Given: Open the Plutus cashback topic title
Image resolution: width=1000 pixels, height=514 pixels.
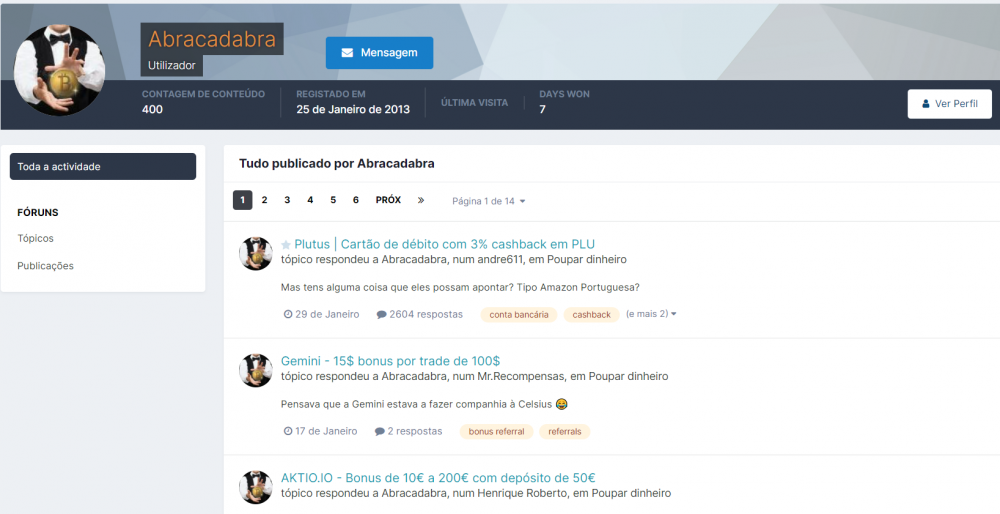Looking at the screenshot, I should [444, 244].
